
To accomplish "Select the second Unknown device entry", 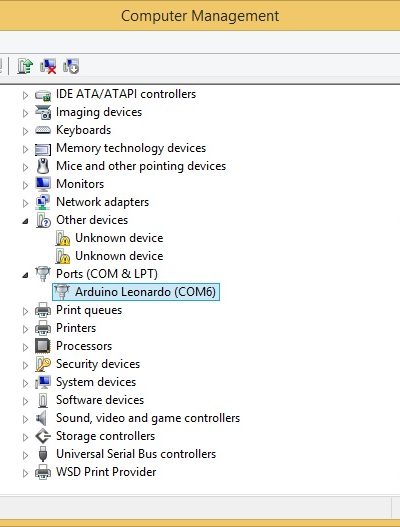I will (119, 256).
